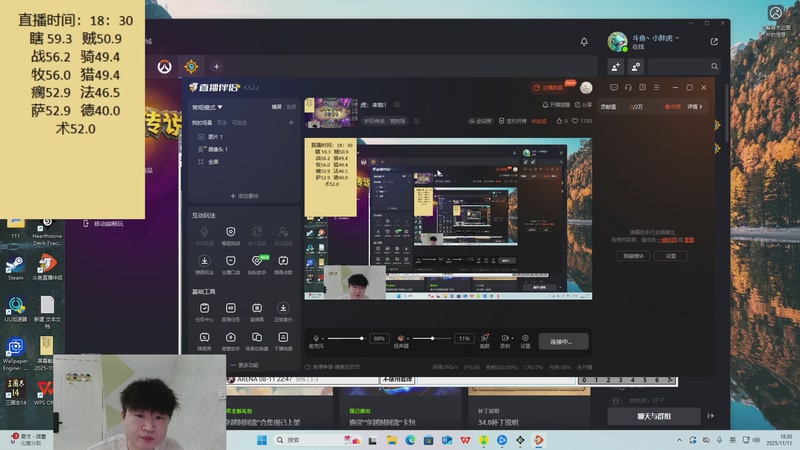This screenshot has height=450, width=800.
Task: Collapse the Battle.net chat panel arrow
Action: [711, 416]
